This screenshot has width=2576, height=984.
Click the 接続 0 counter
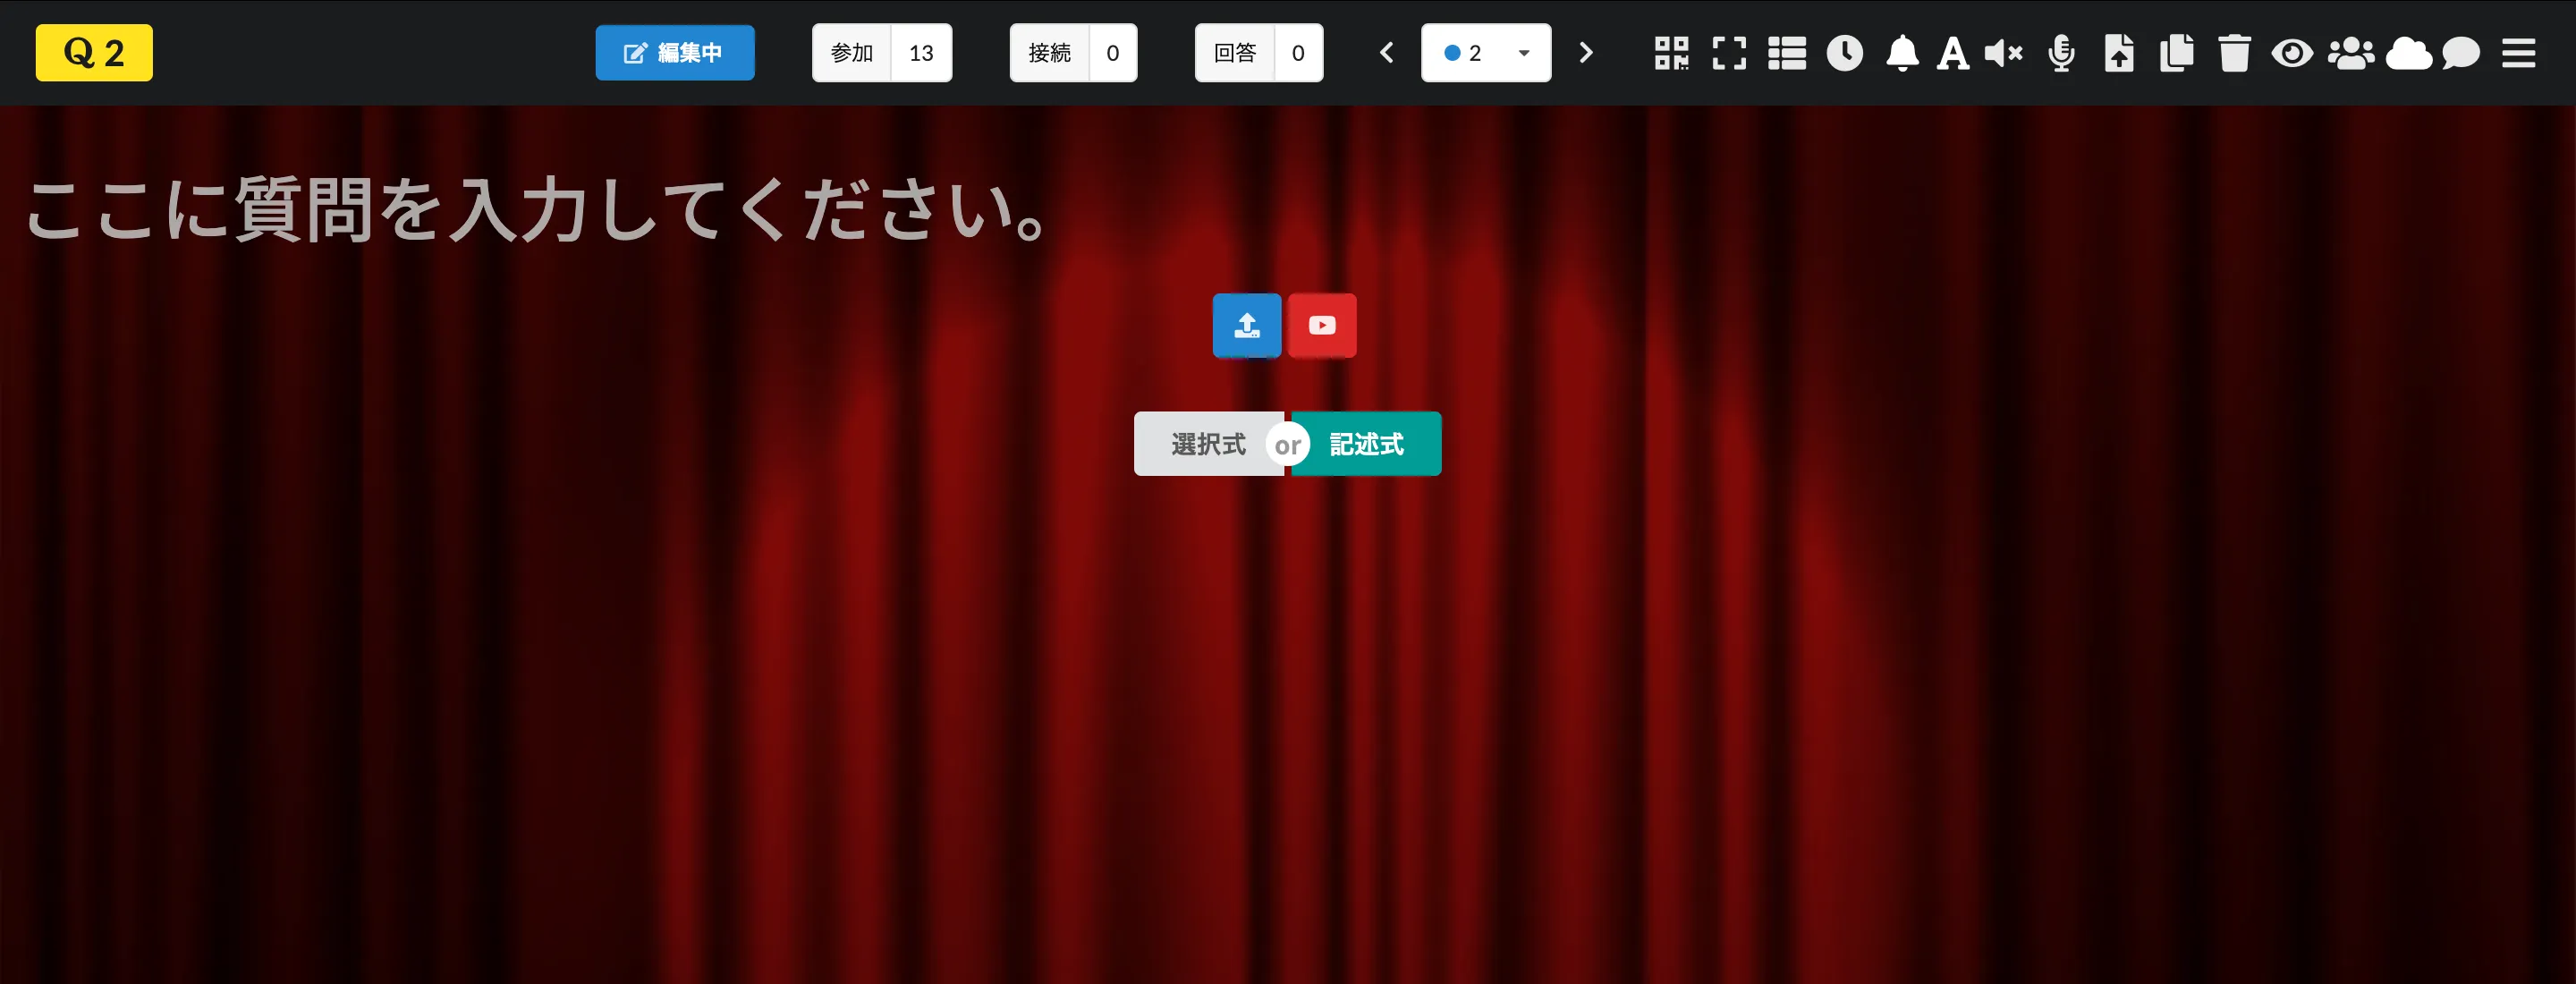(x=1073, y=53)
